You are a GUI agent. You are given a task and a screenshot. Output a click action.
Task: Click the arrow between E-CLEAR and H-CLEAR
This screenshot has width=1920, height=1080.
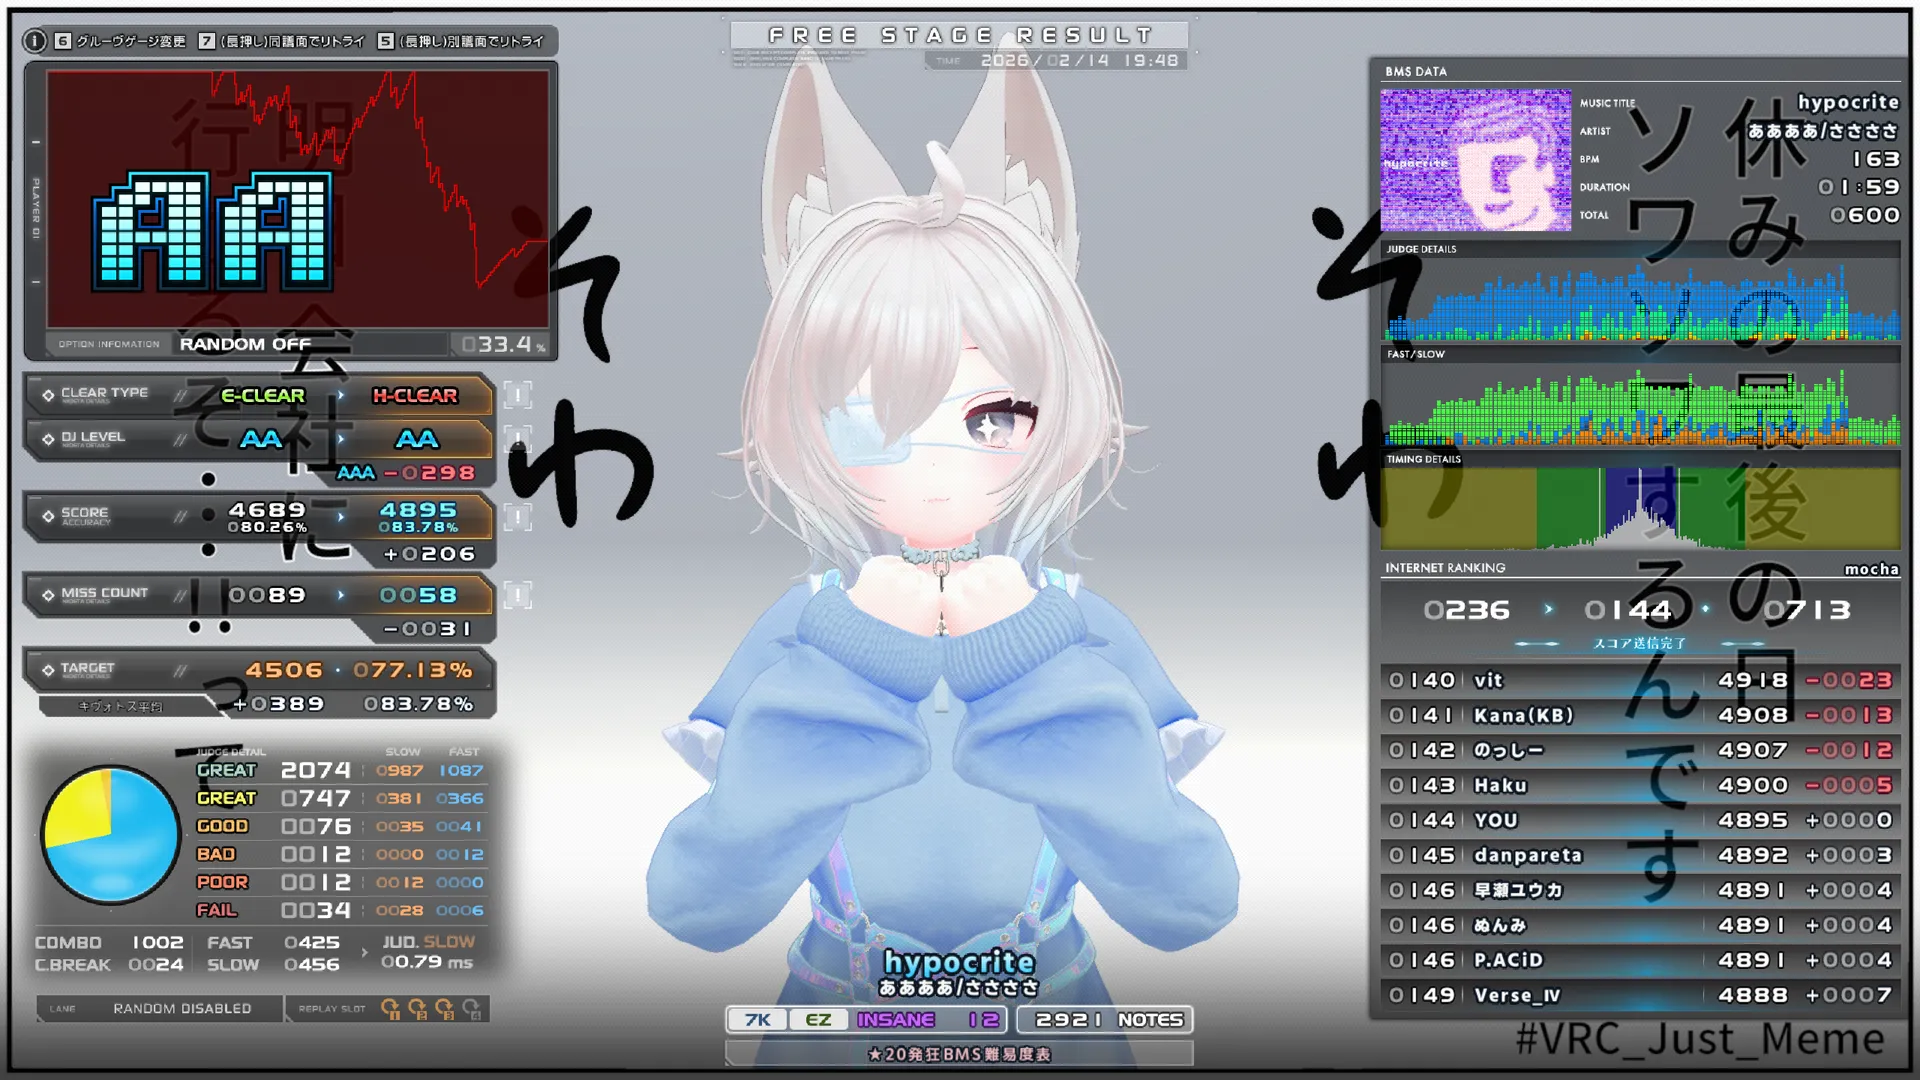pyautogui.click(x=341, y=395)
